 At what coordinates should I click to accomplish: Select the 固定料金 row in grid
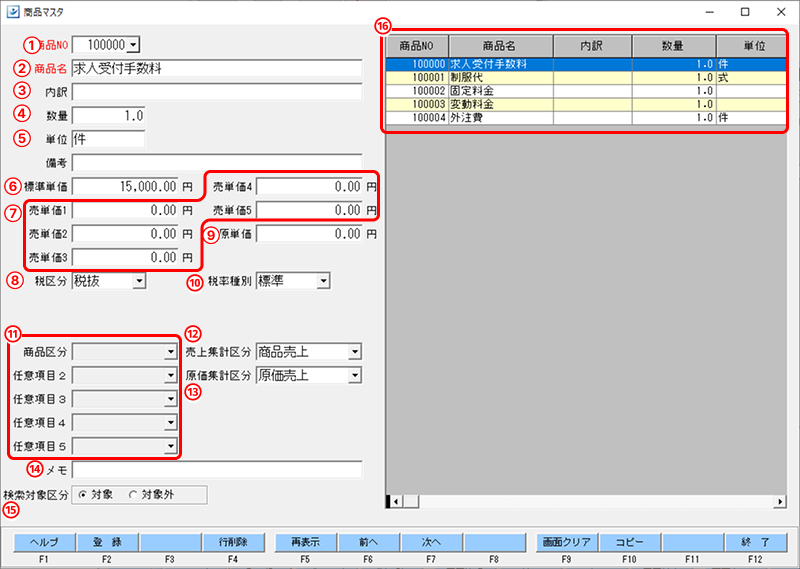pyautogui.click(x=586, y=91)
